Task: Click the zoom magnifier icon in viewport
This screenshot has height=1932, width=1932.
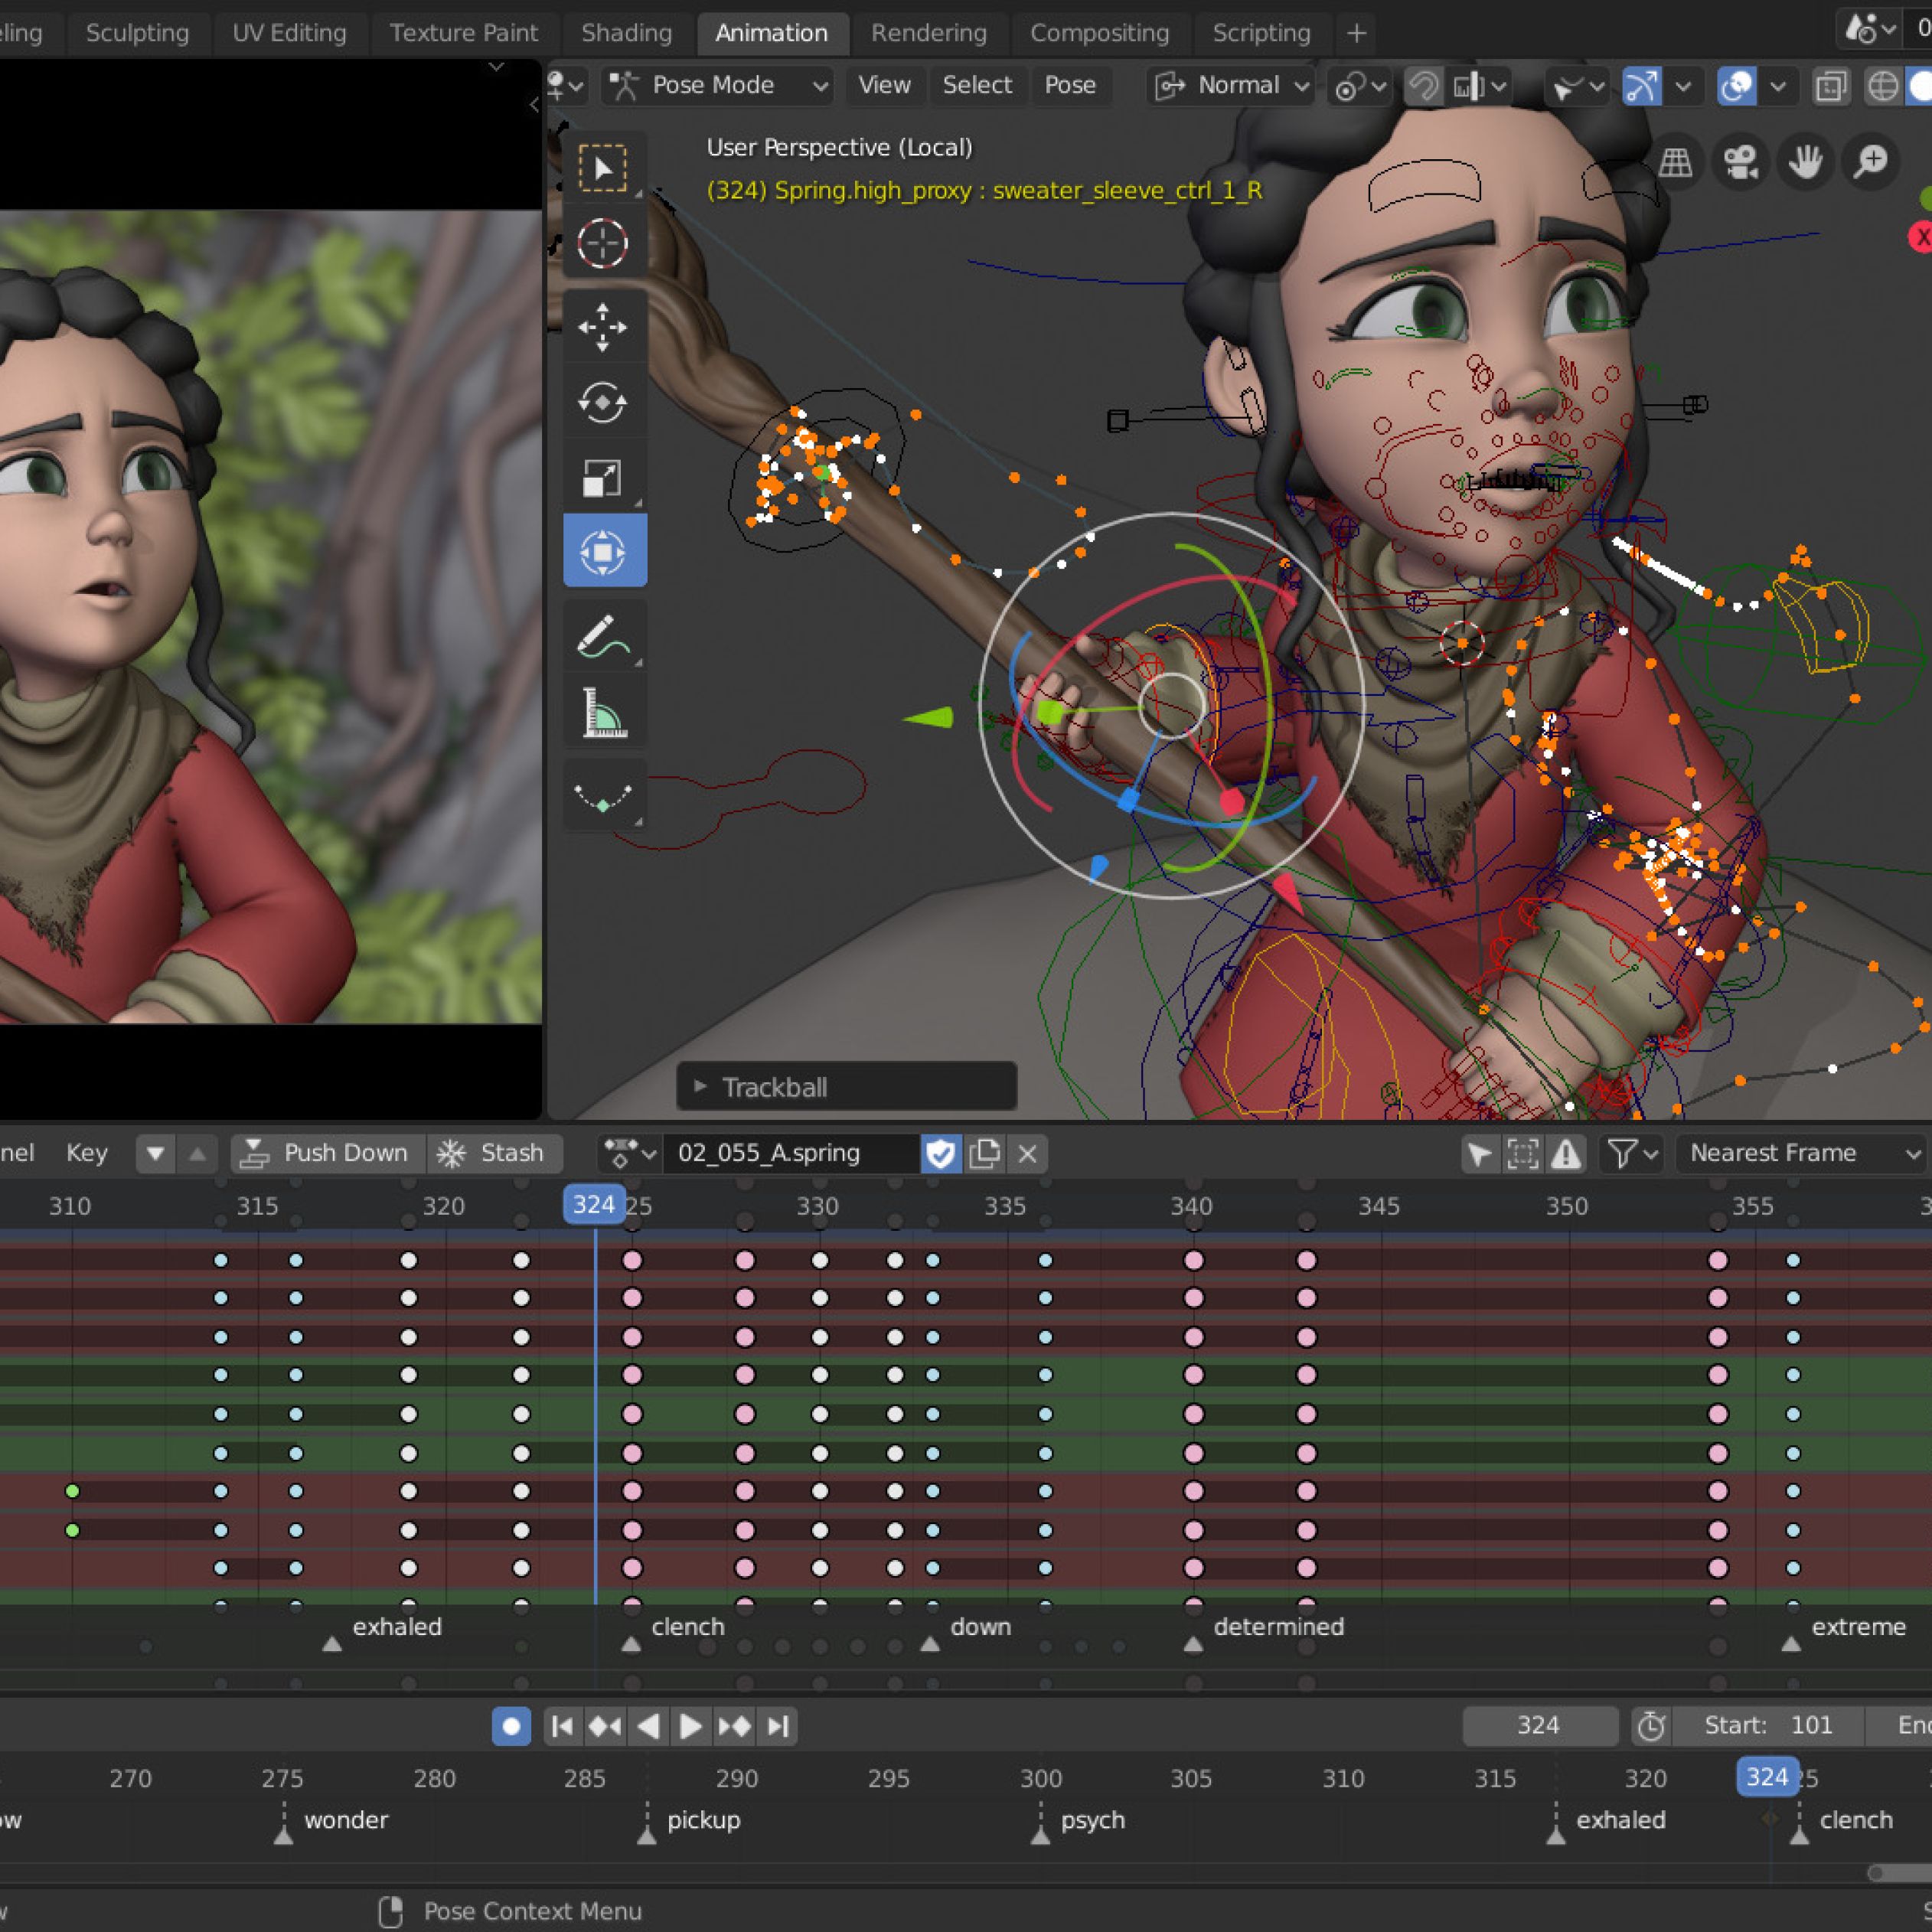Action: click(x=1870, y=162)
